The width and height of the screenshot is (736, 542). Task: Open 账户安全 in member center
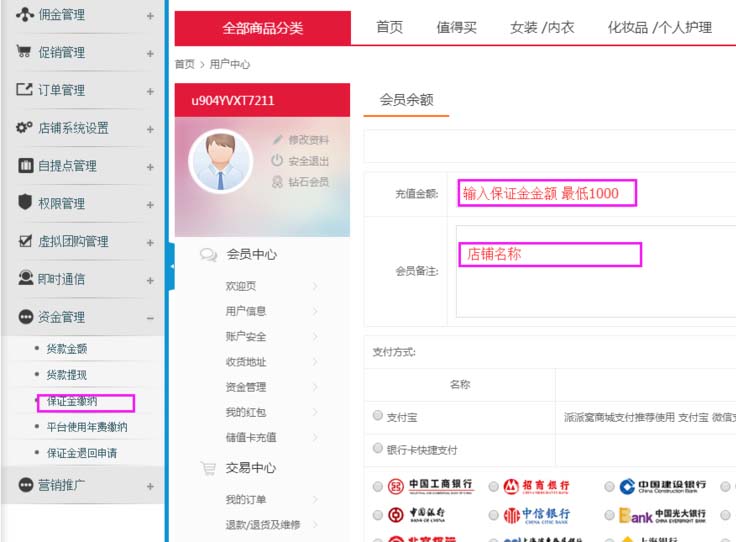(245, 336)
